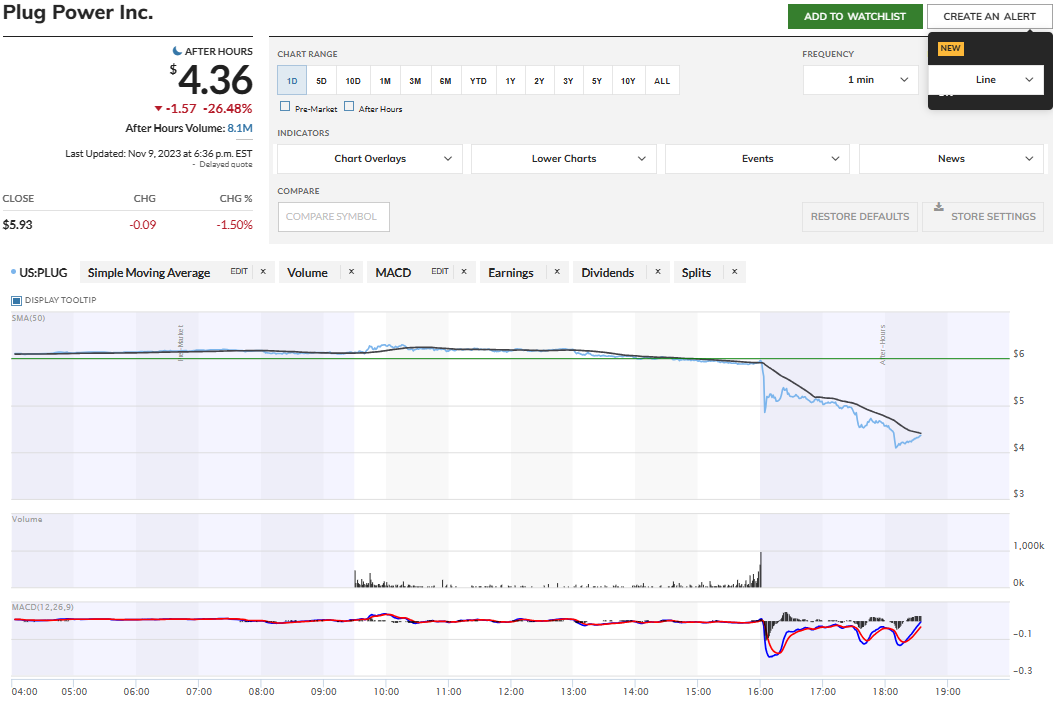Click the After-Hours marker on chart
The width and height of the screenshot is (1053, 708).
click(882, 344)
